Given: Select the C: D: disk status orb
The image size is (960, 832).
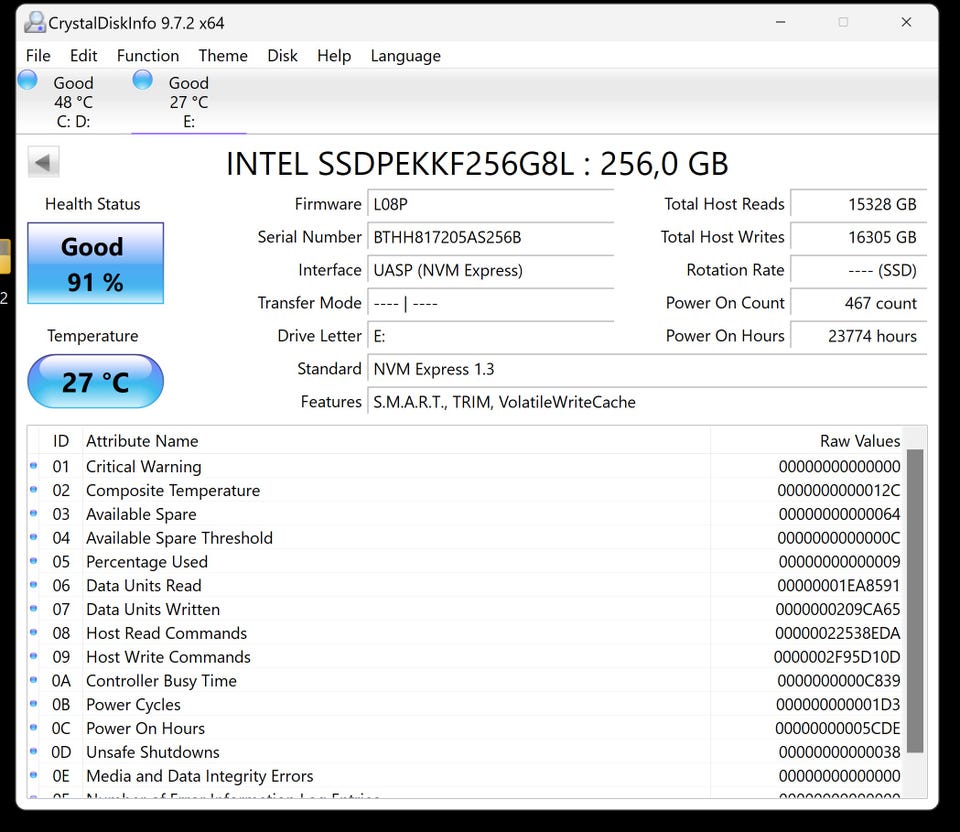Looking at the screenshot, I should point(28,80).
